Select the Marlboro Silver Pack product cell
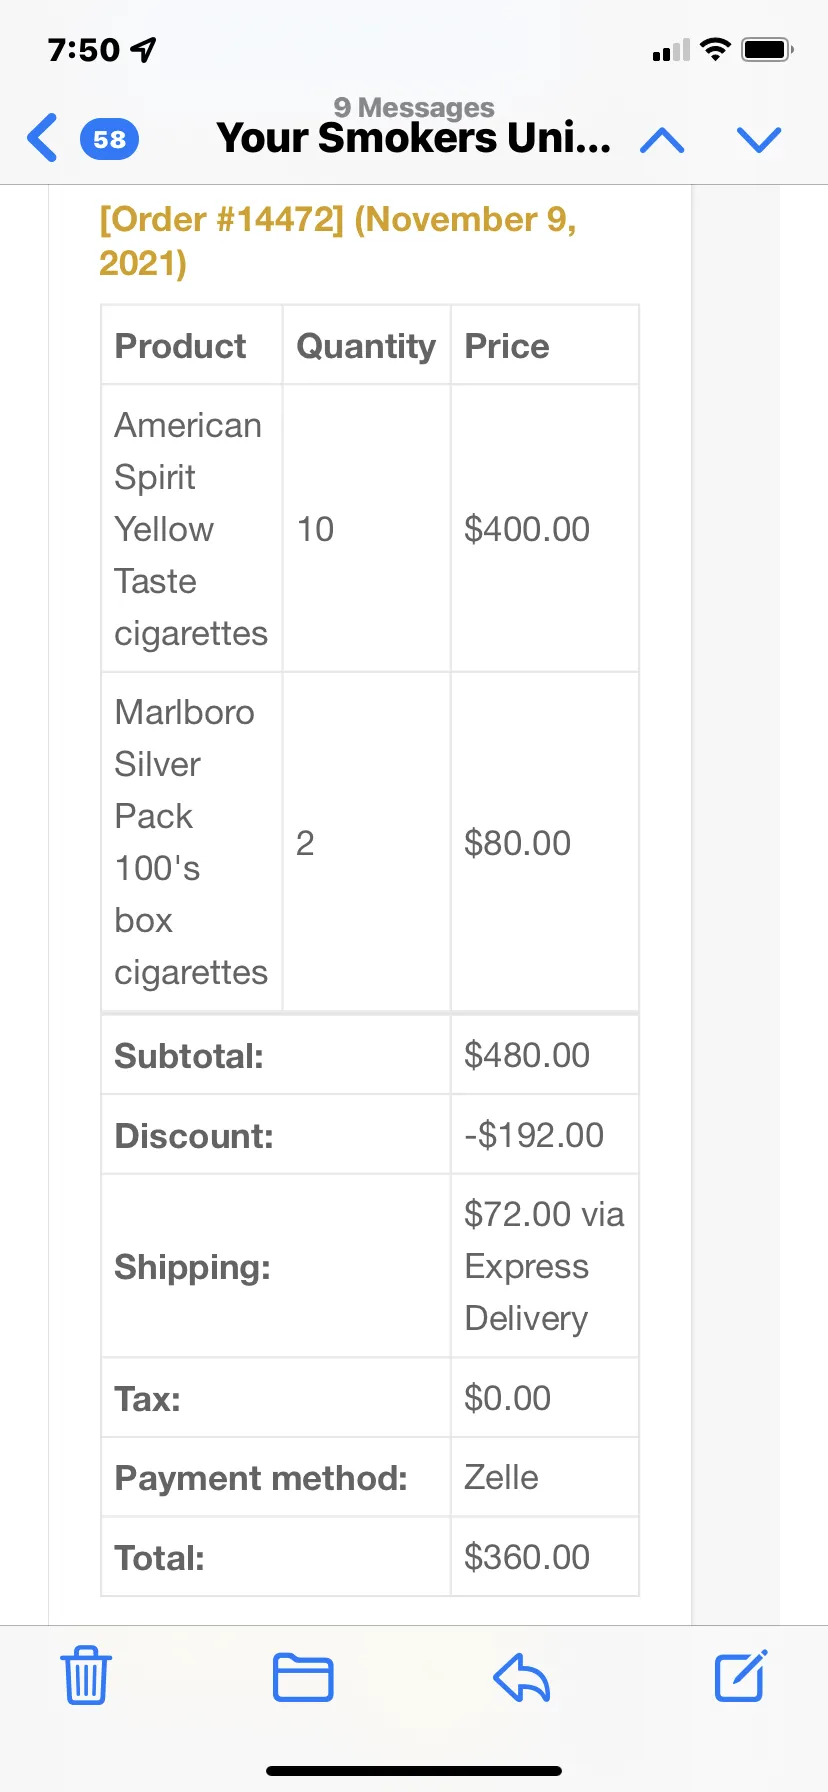The width and height of the screenshot is (828, 1792). [x=192, y=842]
